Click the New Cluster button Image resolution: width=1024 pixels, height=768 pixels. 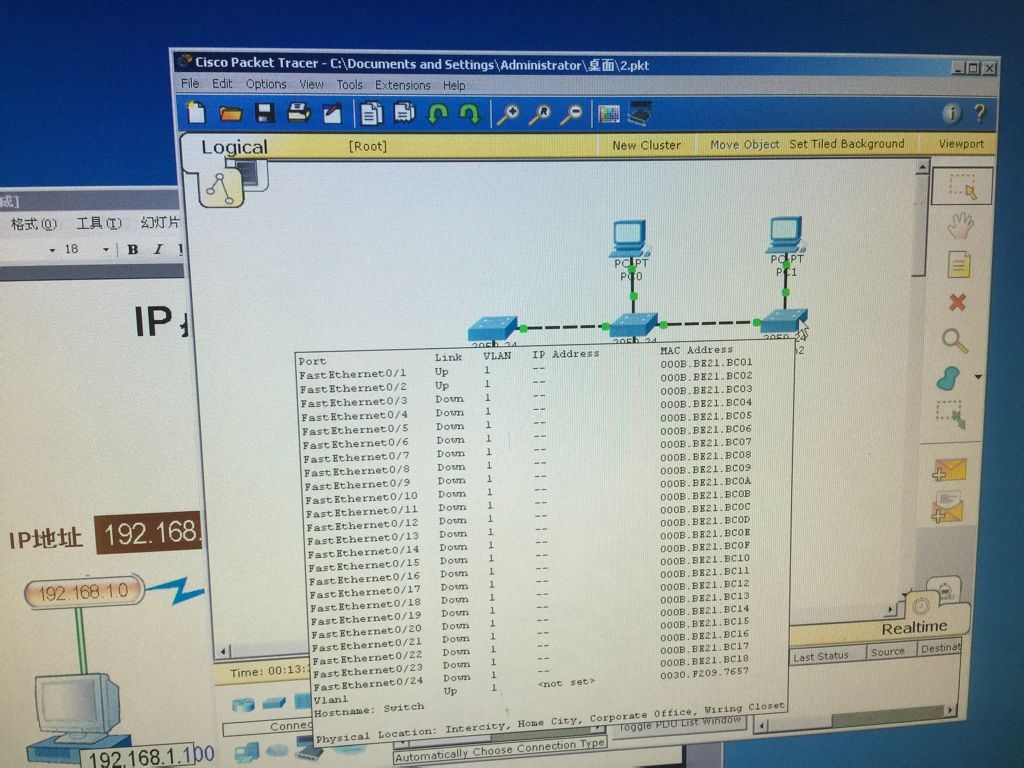point(646,145)
